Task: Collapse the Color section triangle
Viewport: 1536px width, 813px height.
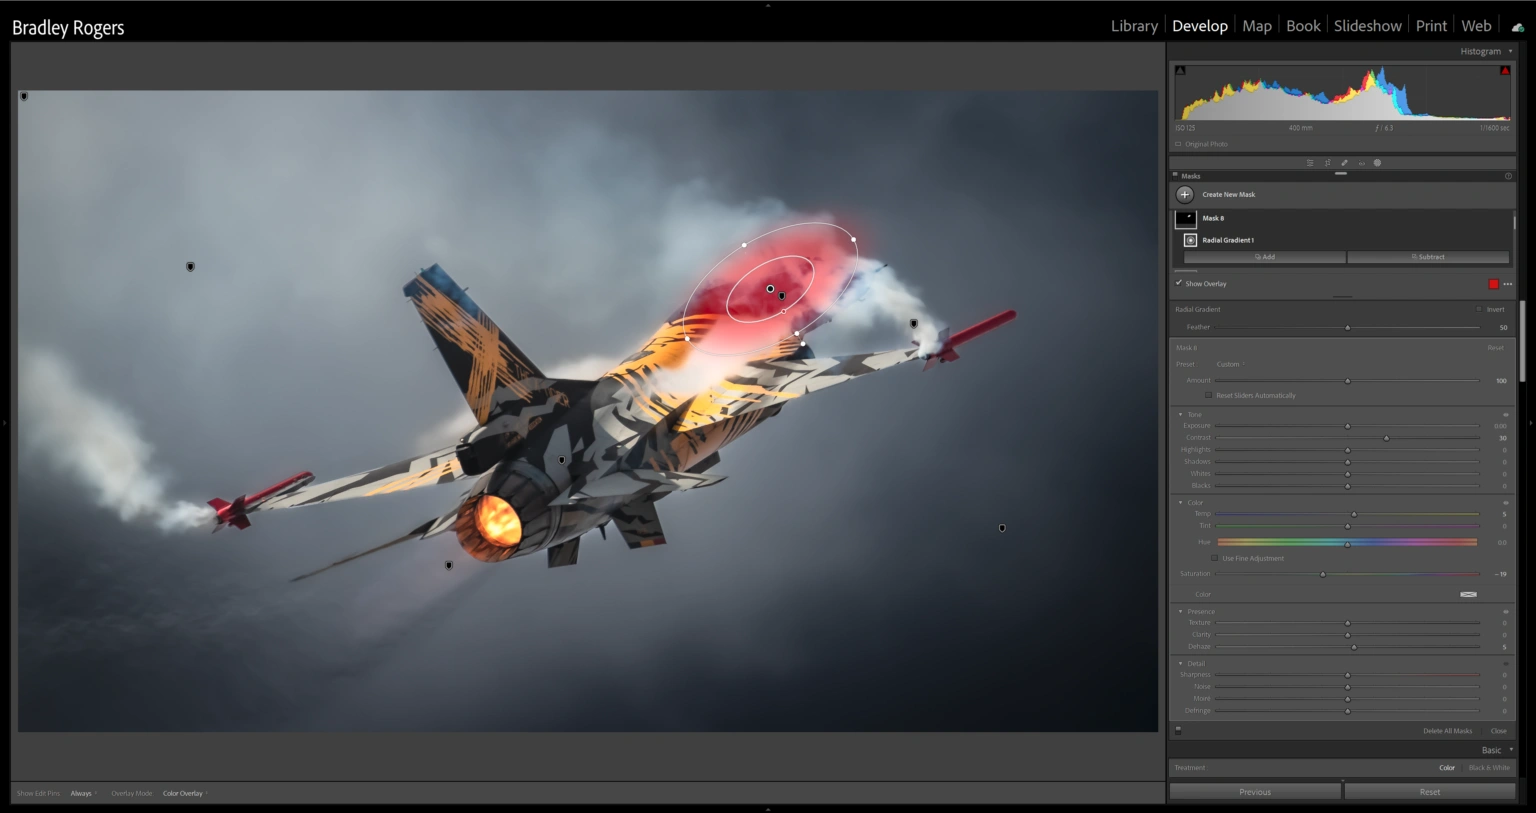Action: tap(1180, 503)
